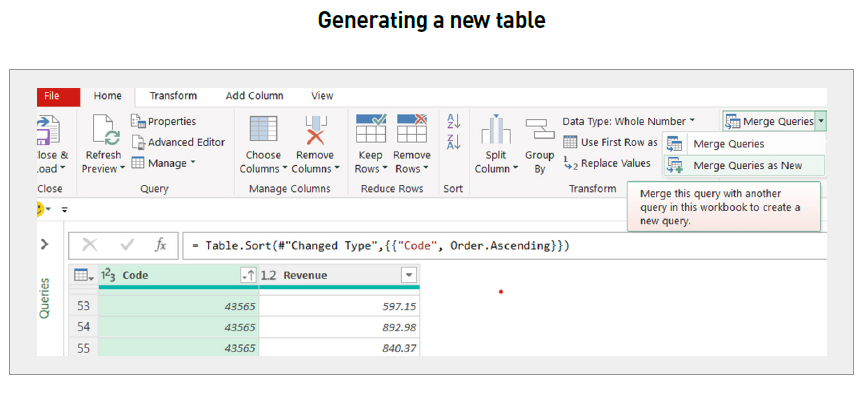Screen dimensions: 868x406
Task: Open the table menu icon in header corner
Action: (83, 275)
